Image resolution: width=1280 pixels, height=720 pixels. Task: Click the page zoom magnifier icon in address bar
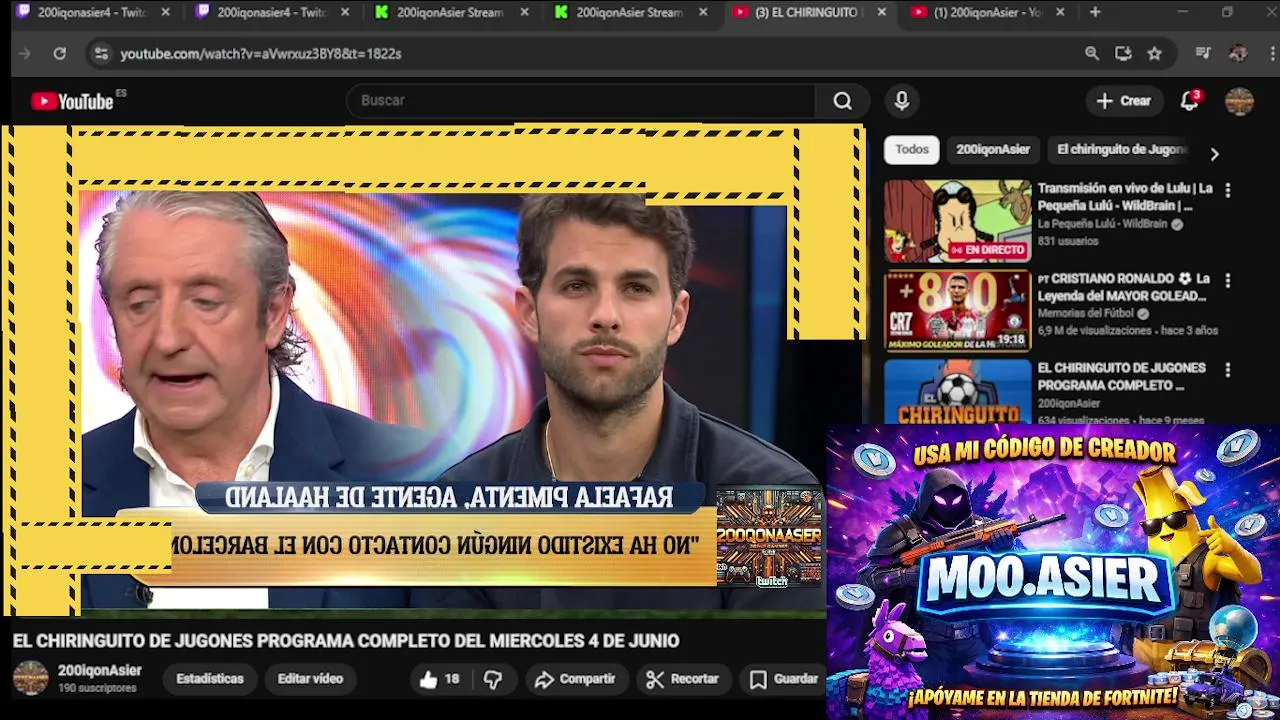coord(1092,54)
